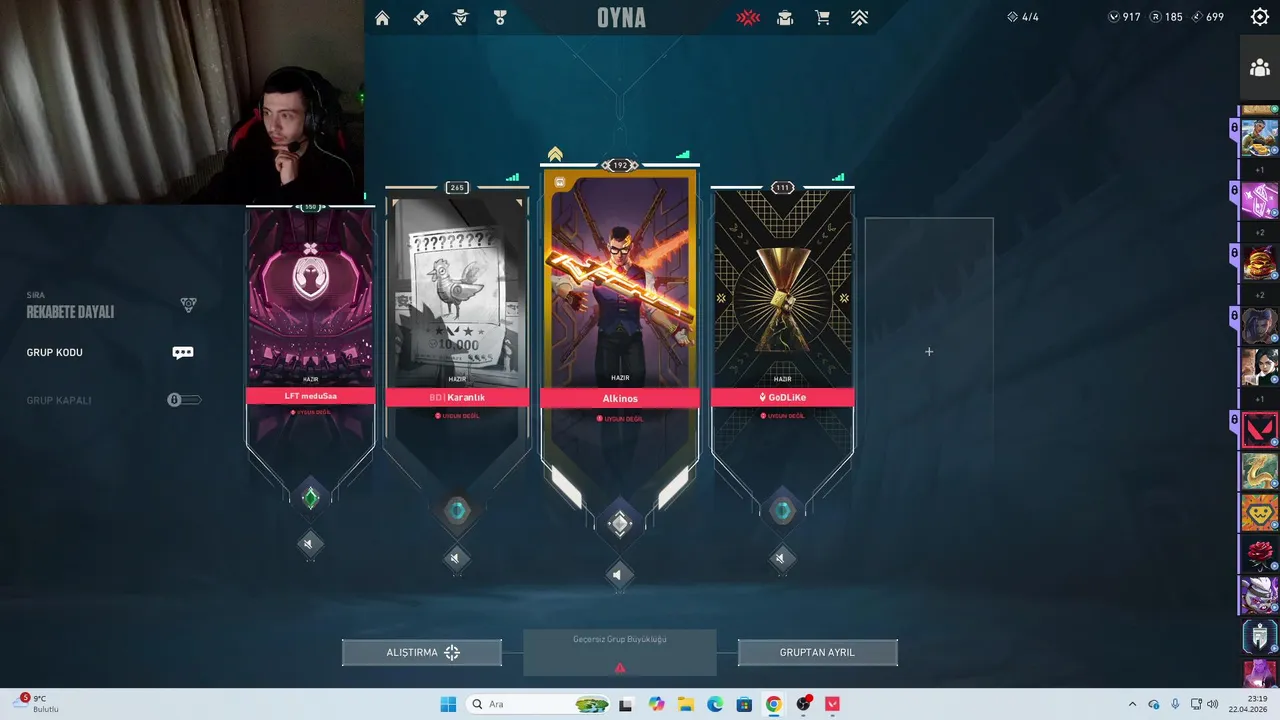1280x720 pixels.
Task: Open the Career trophy icon
Action: click(x=500, y=17)
